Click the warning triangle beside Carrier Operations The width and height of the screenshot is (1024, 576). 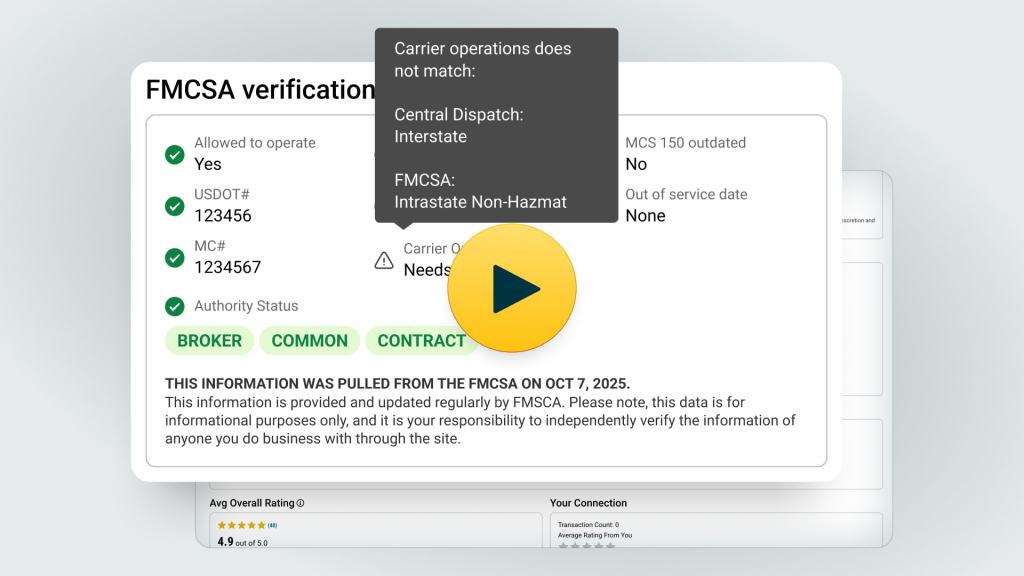click(x=384, y=260)
